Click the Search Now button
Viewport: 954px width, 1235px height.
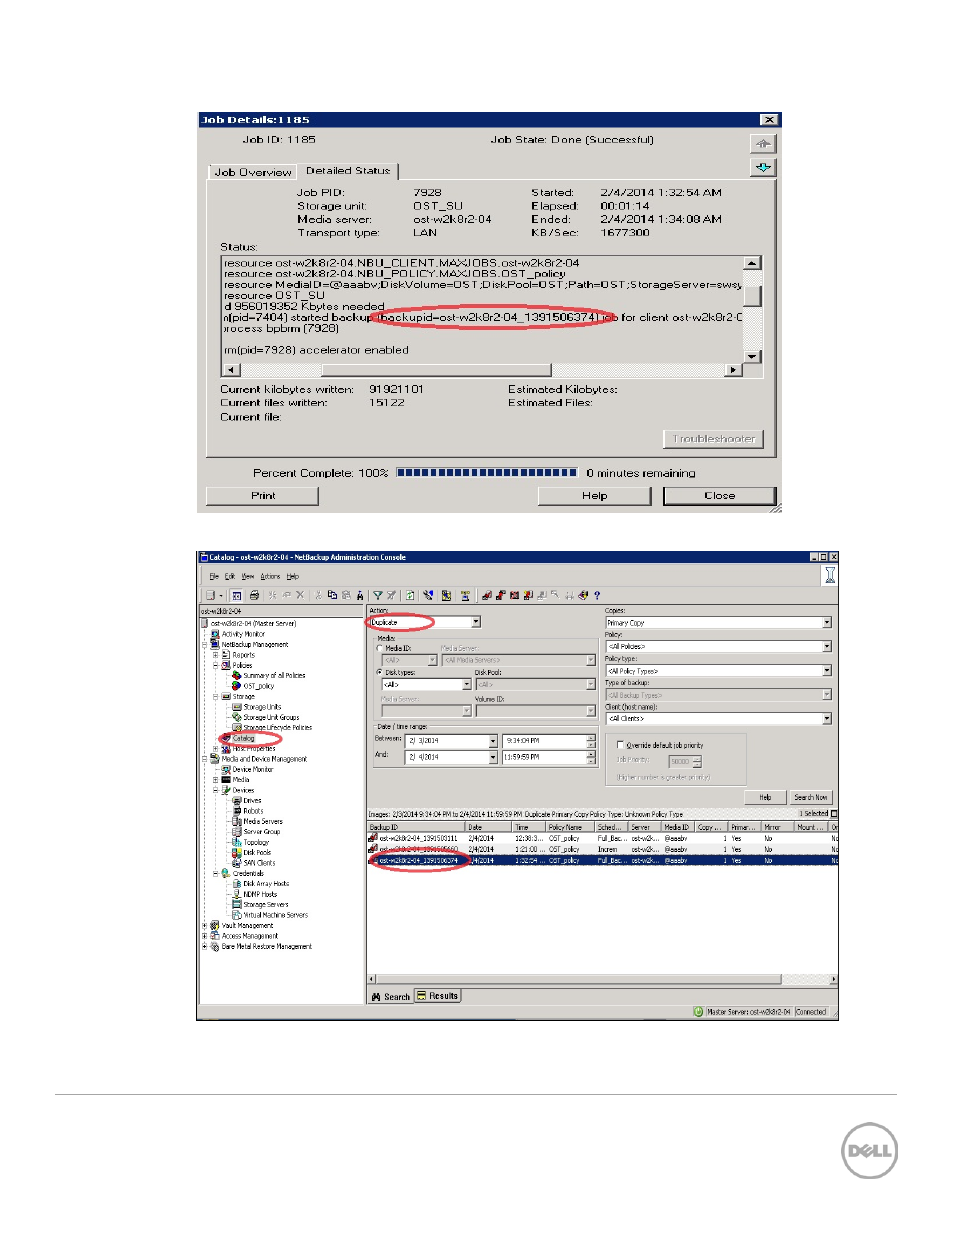click(x=810, y=797)
